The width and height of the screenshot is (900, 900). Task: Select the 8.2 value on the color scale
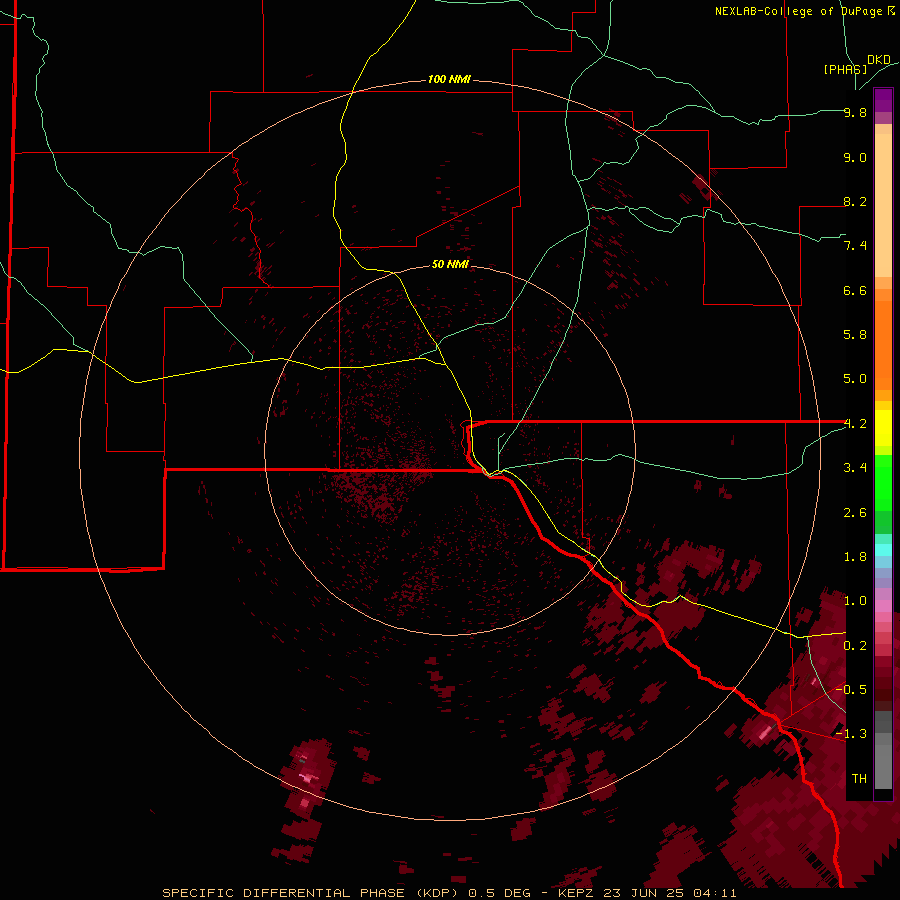tap(855, 201)
